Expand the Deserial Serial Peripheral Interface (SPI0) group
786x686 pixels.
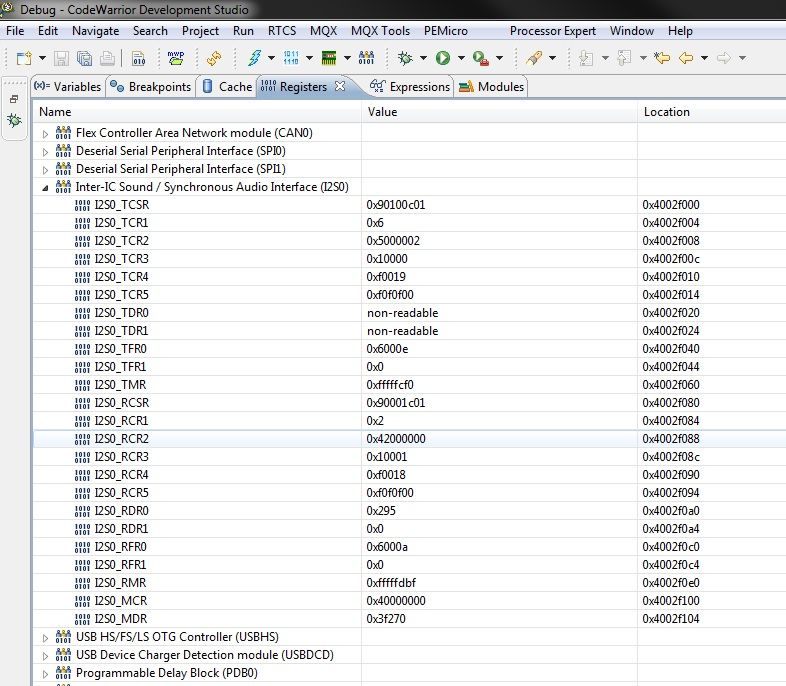45,152
